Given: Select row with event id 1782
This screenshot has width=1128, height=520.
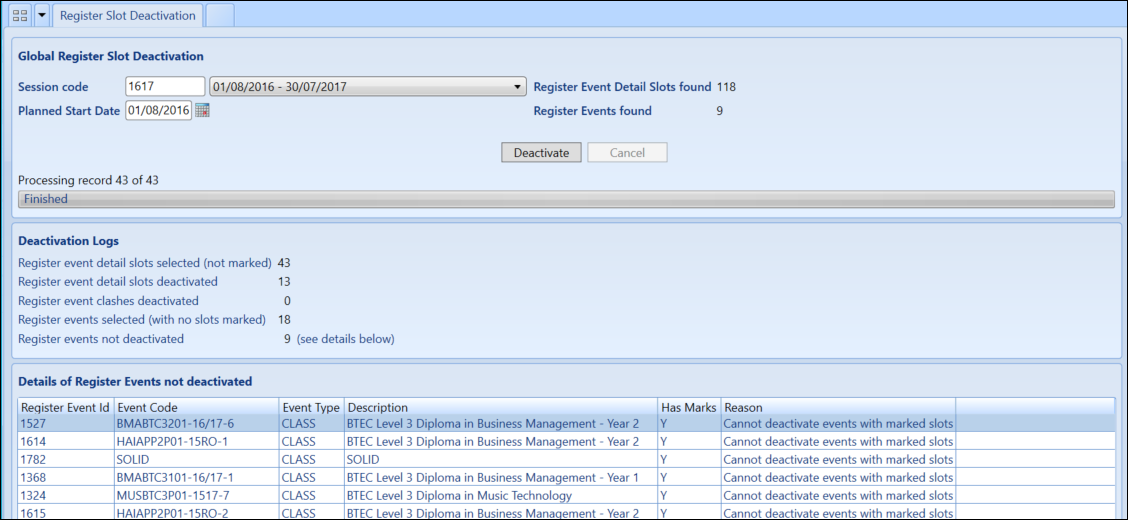Looking at the screenshot, I should pyautogui.click(x=566, y=460).
